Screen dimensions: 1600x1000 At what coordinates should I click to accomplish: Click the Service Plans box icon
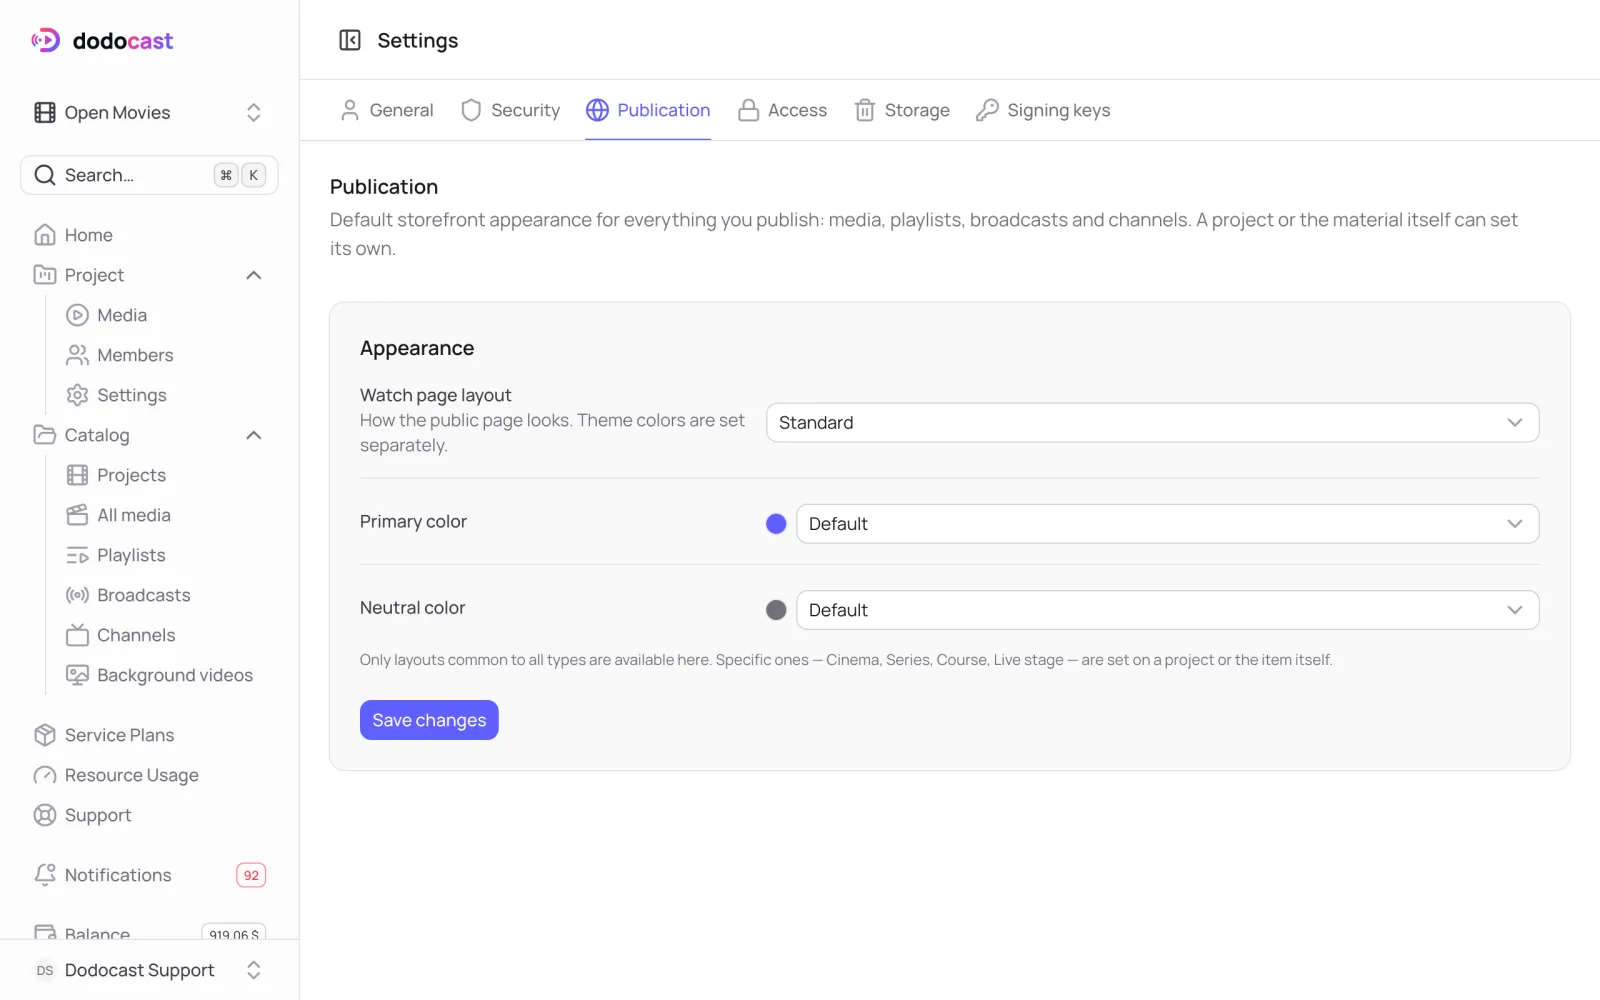tap(45, 735)
